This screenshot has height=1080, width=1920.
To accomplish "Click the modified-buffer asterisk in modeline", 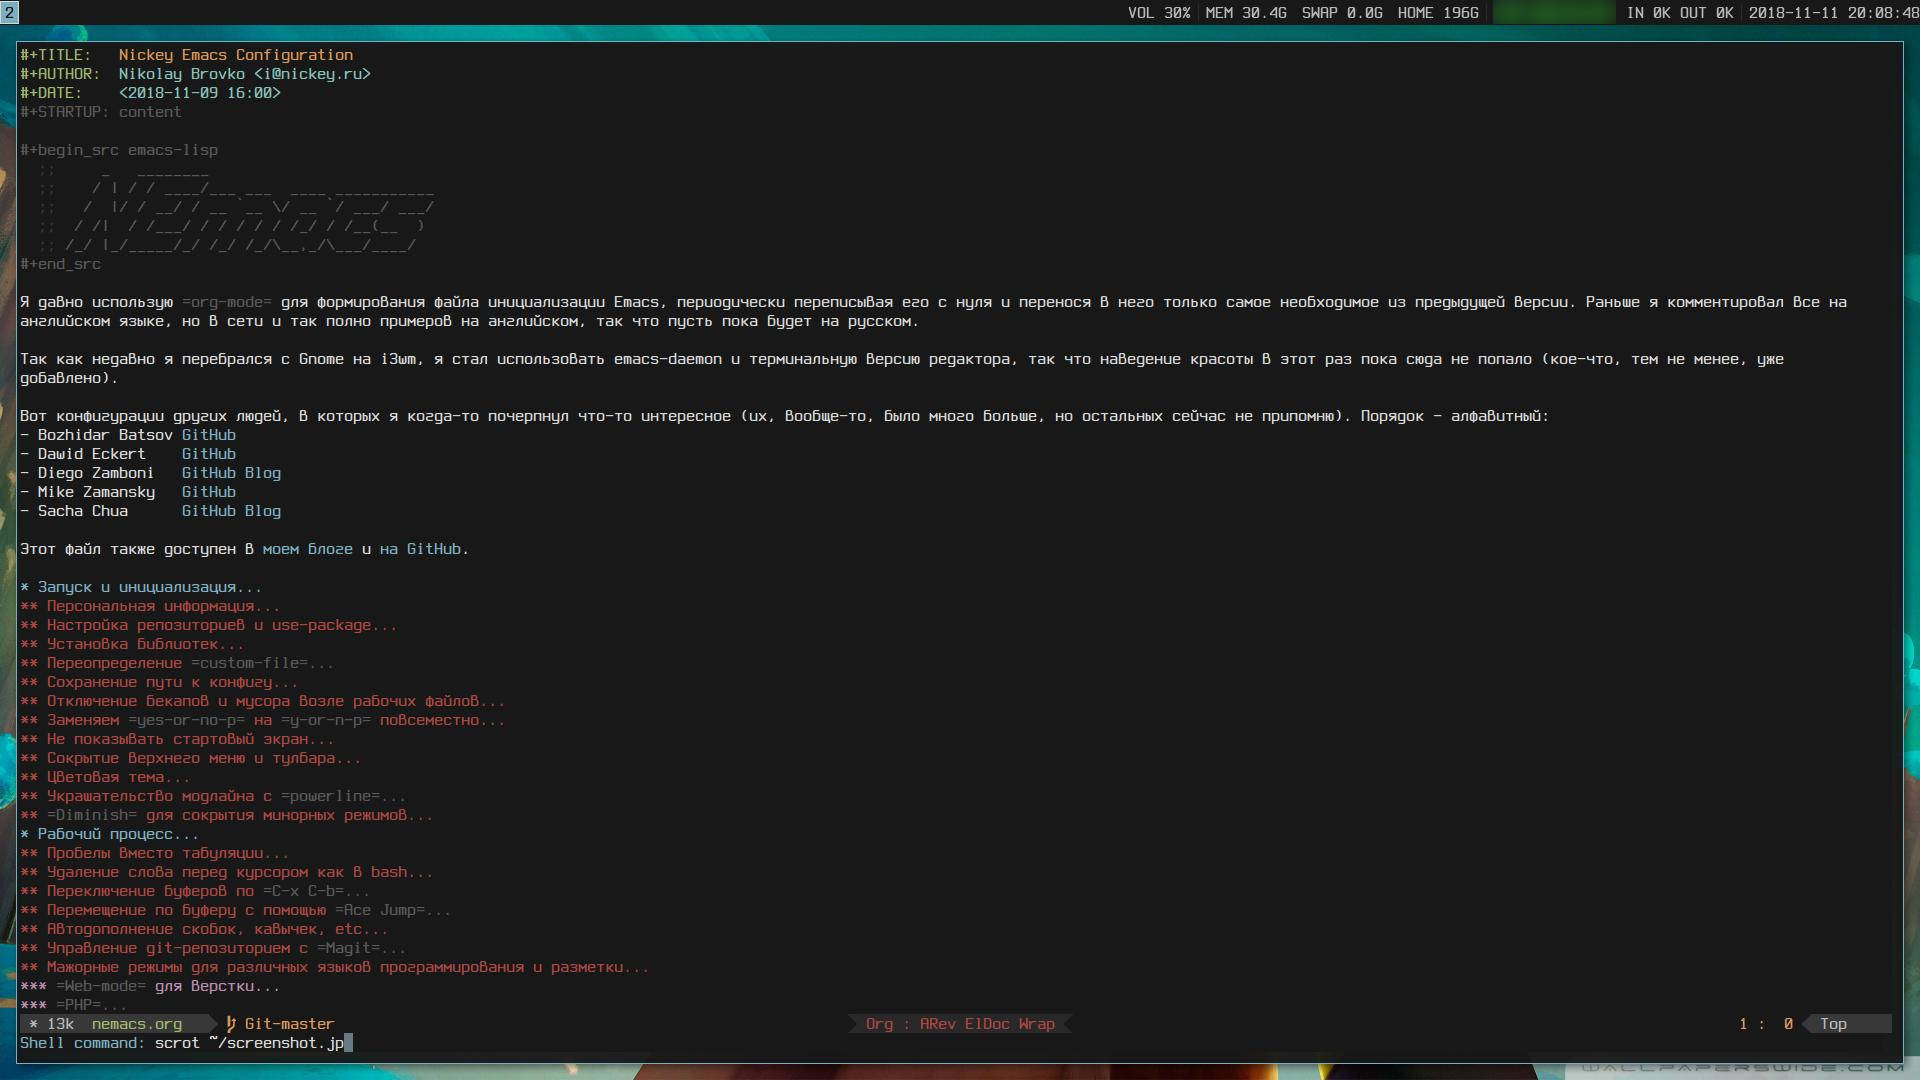I will click(x=33, y=1024).
